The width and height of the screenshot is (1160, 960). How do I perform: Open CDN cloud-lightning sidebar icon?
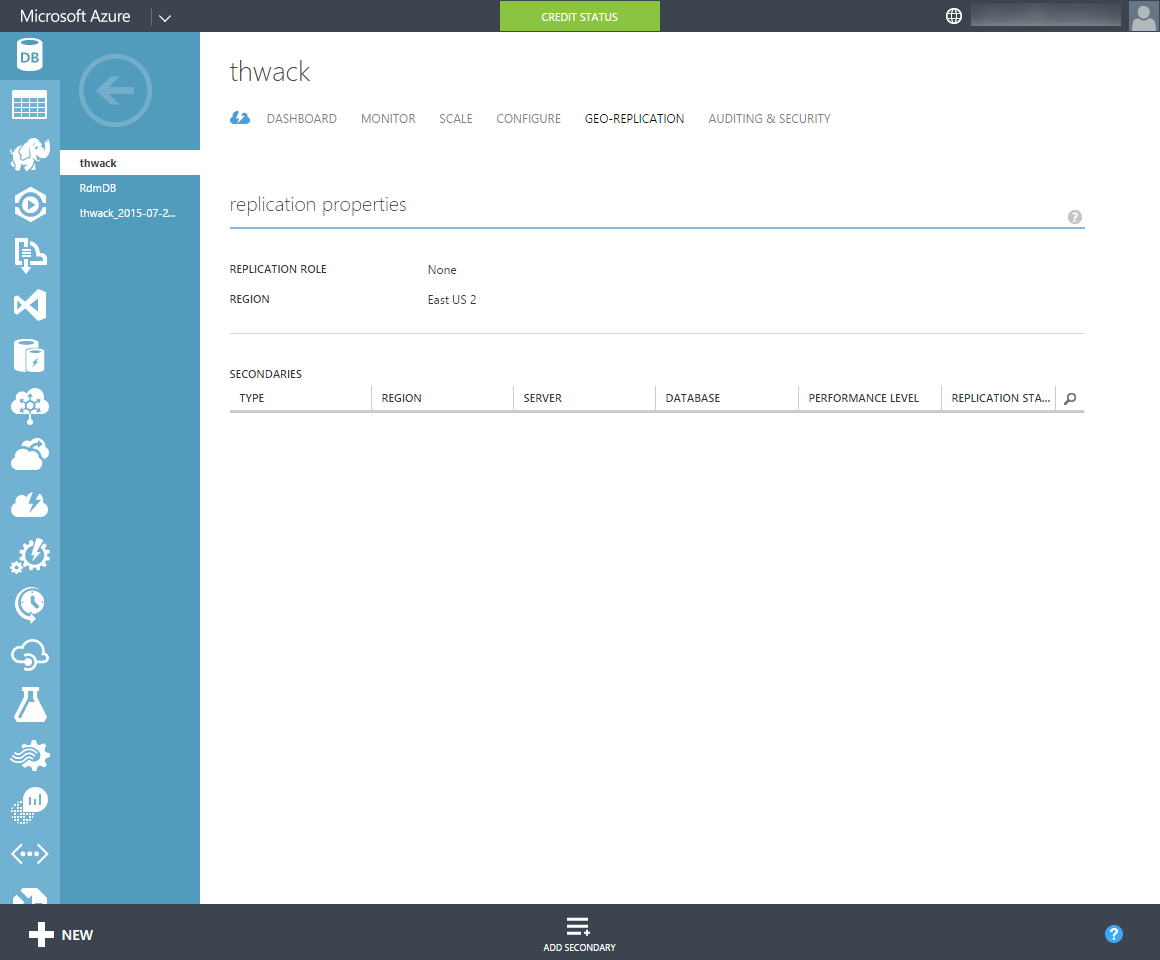[30, 505]
